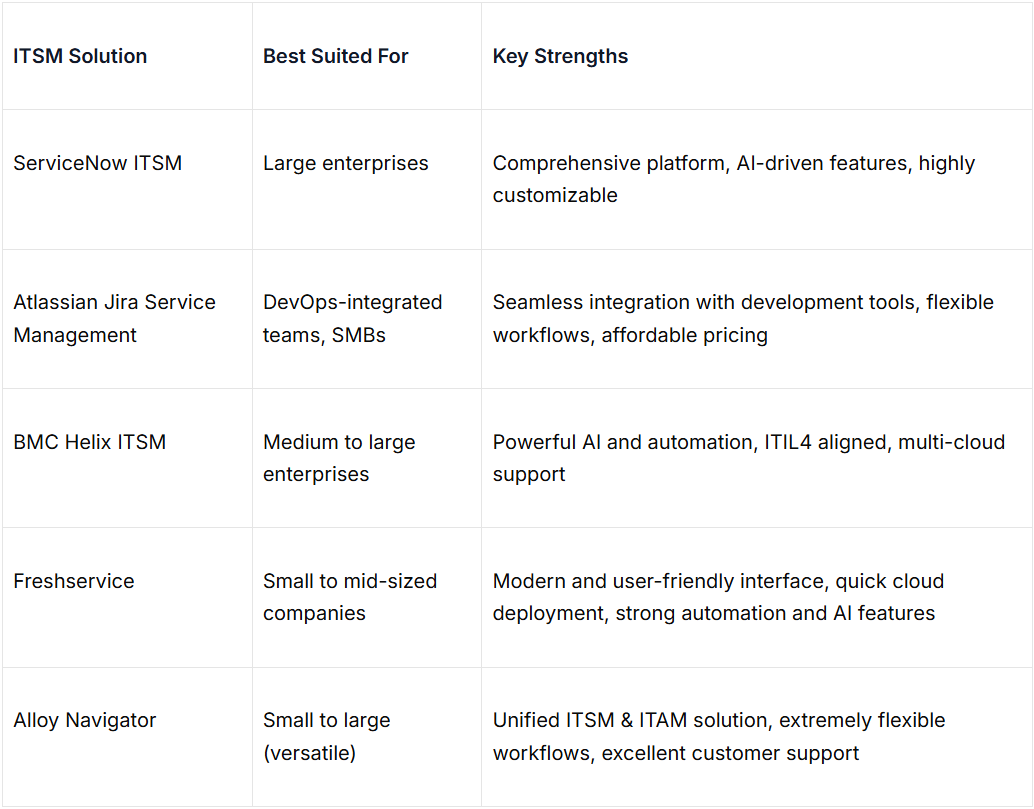Select the "Small to mid-sized companies" cell
Screen dimensions: 1034x809
point(349,597)
